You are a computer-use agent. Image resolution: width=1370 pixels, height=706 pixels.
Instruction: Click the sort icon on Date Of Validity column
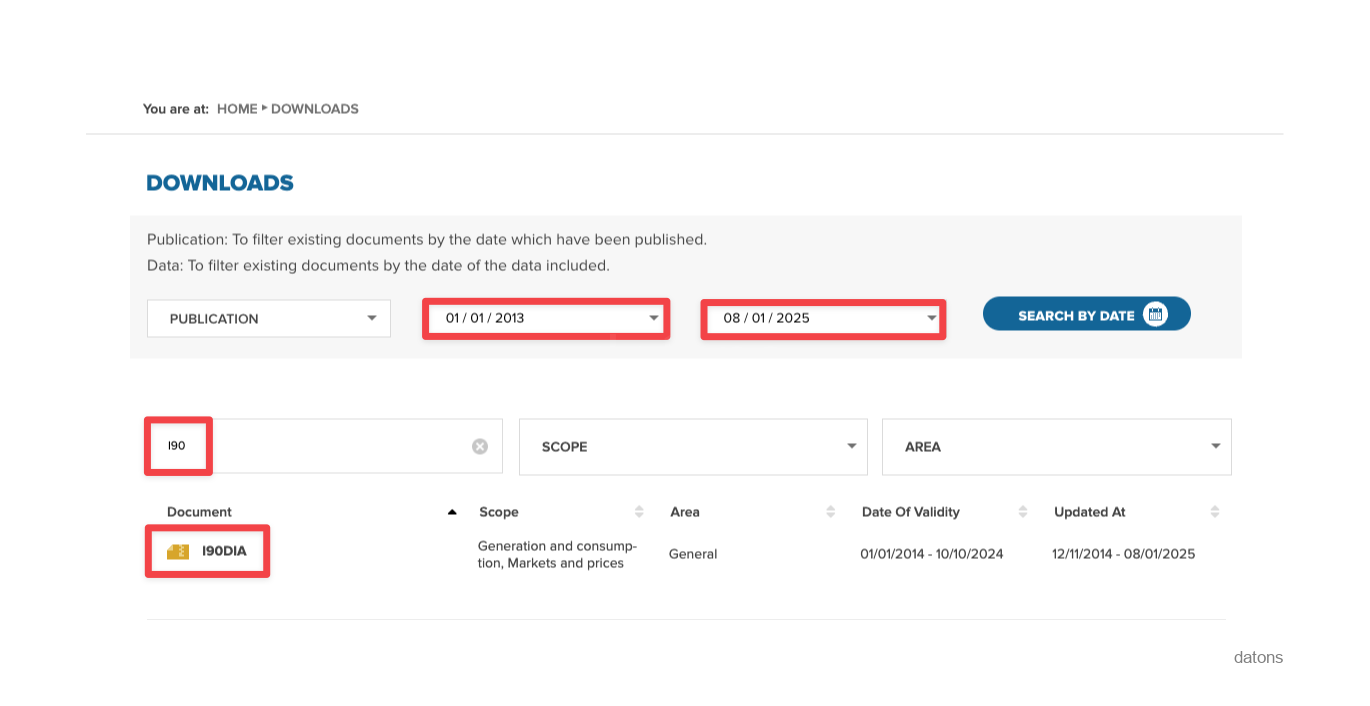pyautogui.click(x=1023, y=511)
